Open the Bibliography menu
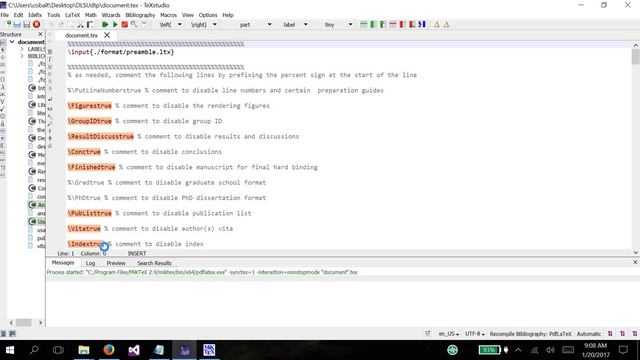Image resolution: width=640 pixels, height=360 pixels. click(140, 15)
